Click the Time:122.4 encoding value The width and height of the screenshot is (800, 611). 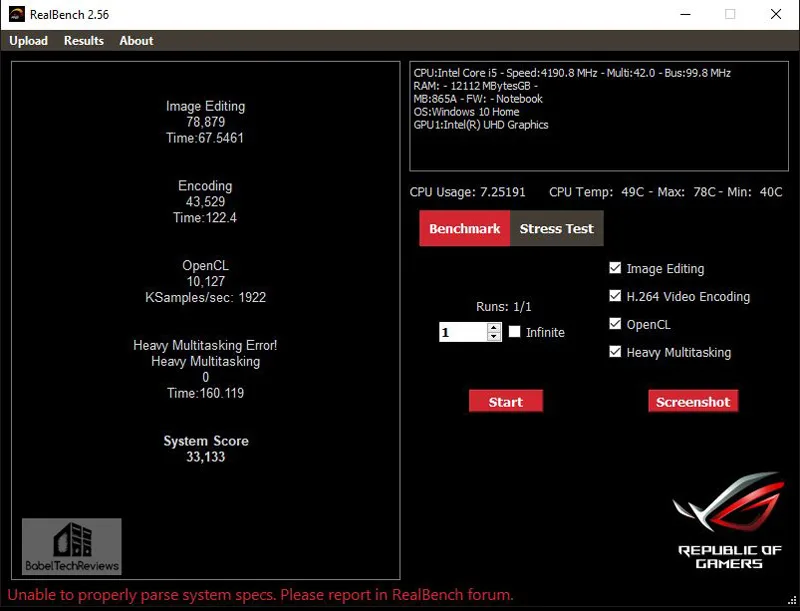point(205,218)
